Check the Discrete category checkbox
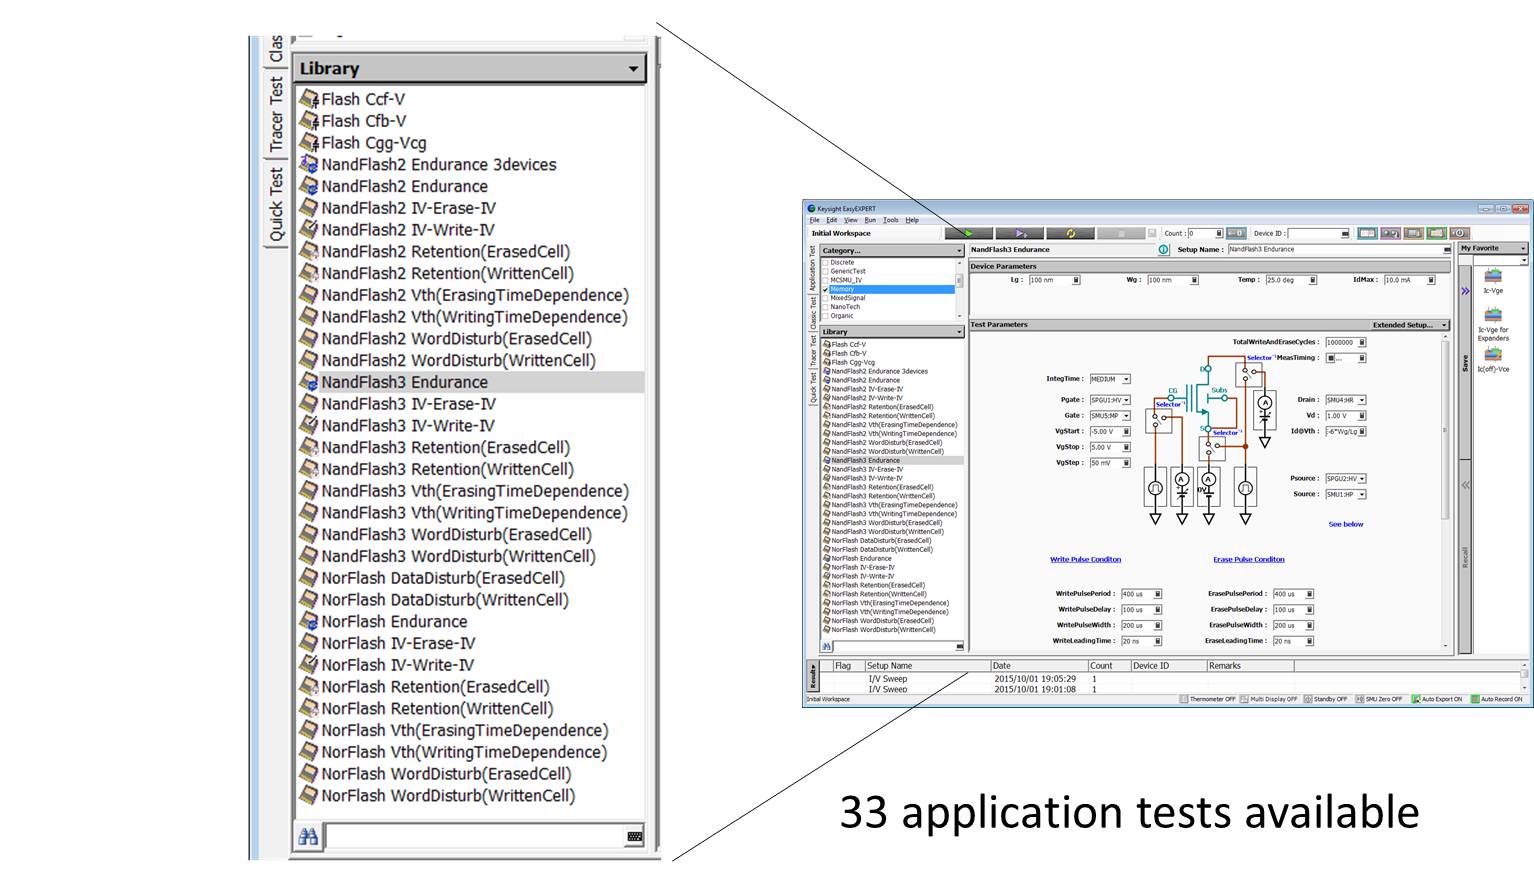 coord(825,262)
